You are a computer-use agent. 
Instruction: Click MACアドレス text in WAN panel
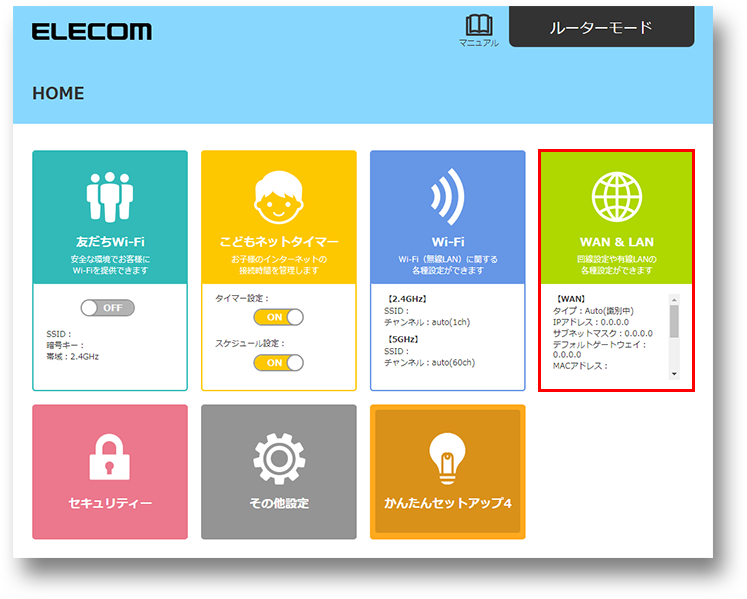580,366
